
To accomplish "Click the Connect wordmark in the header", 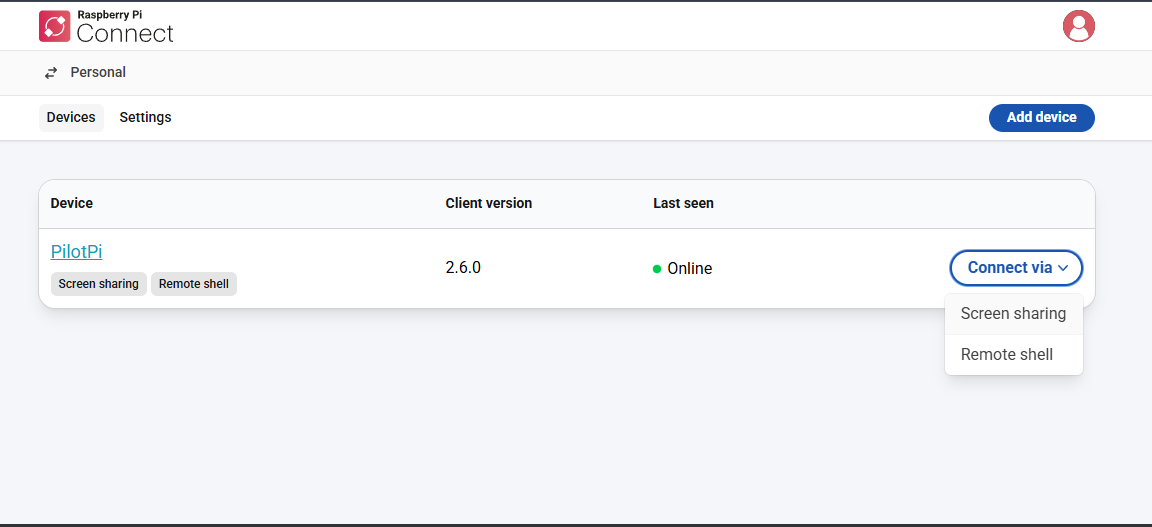I will point(125,33).
